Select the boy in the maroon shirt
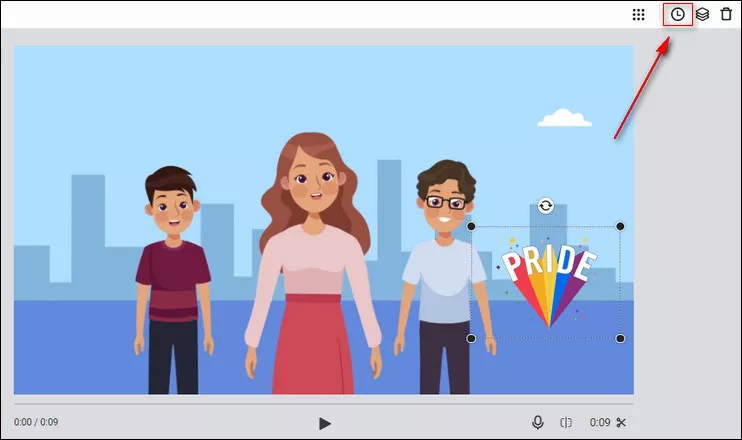This screenshot has height=440, width=742. coord(173,279)
